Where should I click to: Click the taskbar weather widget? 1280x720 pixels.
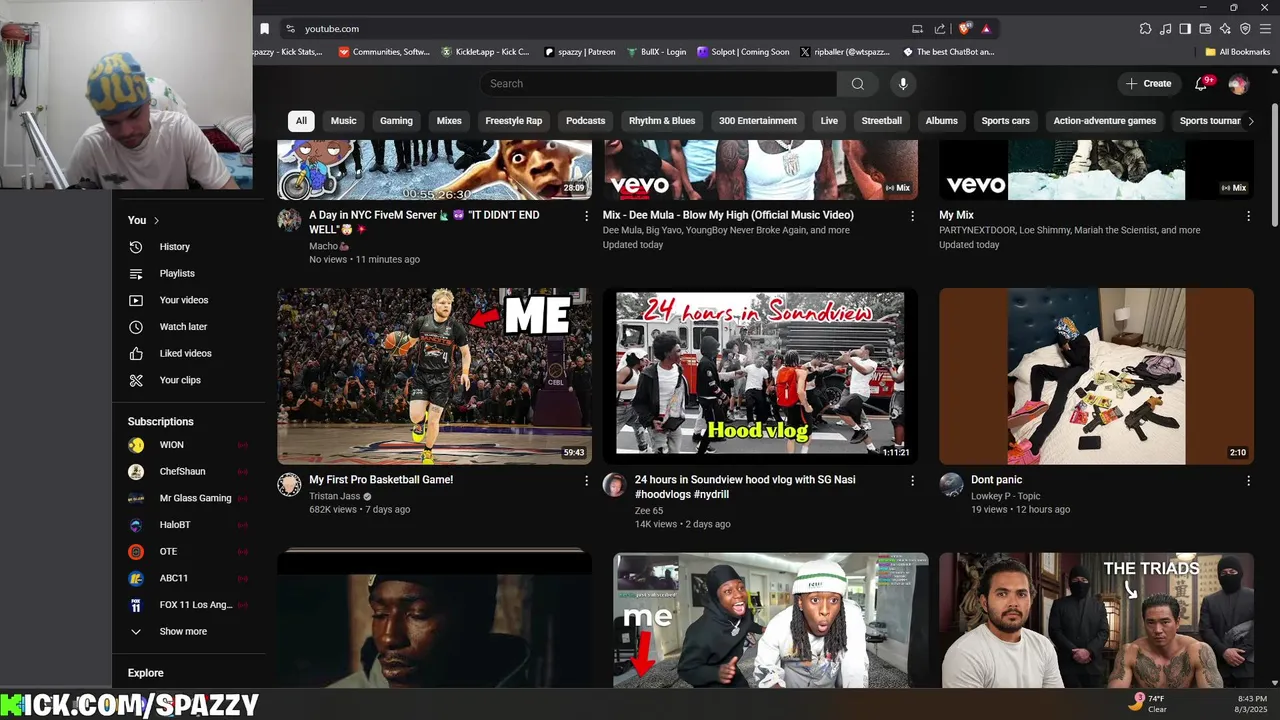pyautogui.click(x=1147, y=703)
